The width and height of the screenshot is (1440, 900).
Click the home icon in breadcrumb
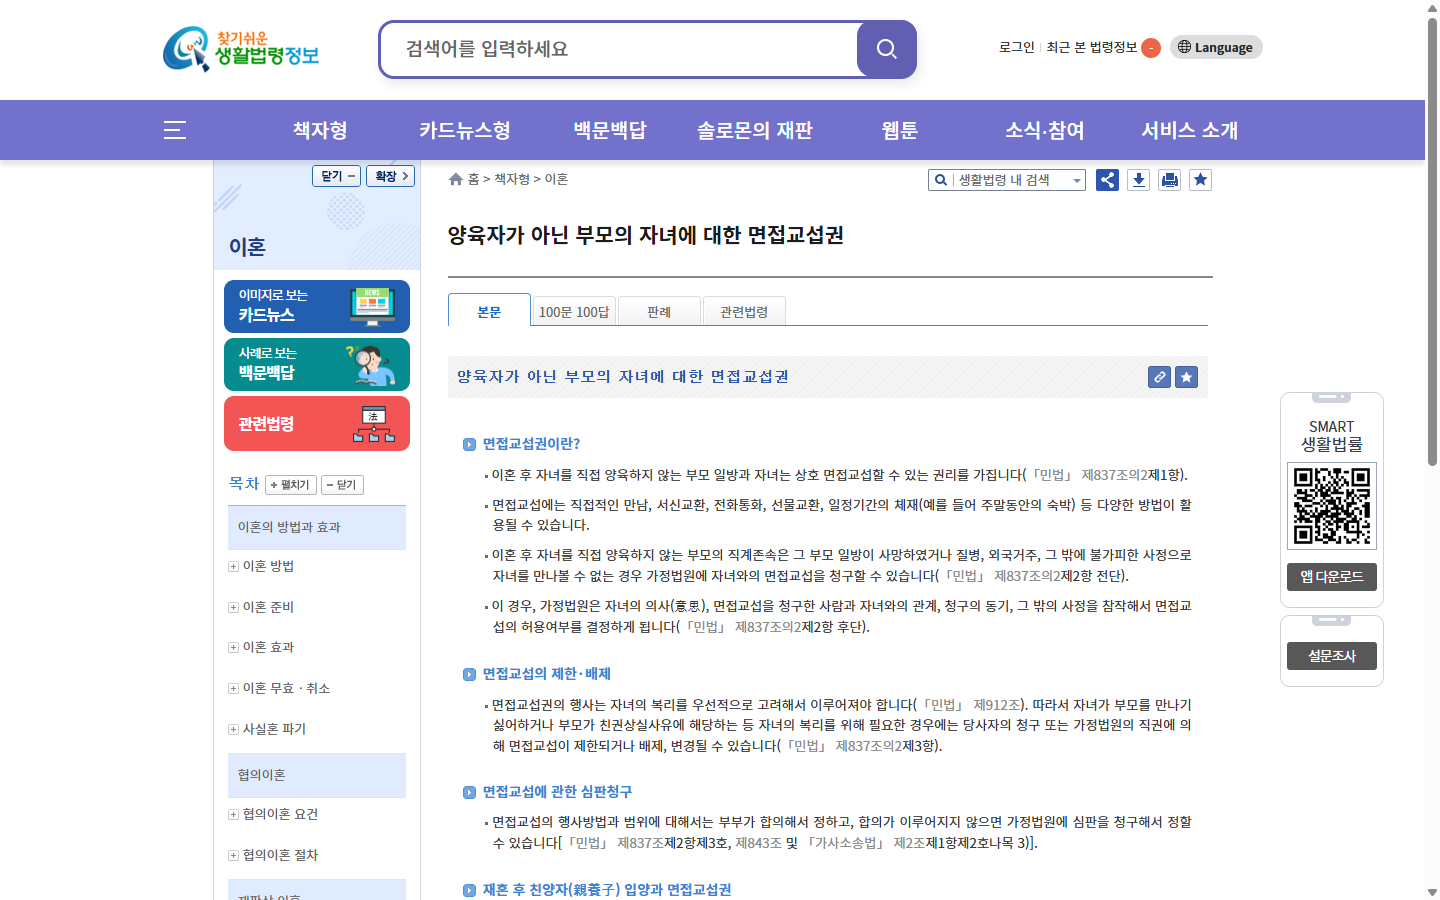tap(456, 179)
